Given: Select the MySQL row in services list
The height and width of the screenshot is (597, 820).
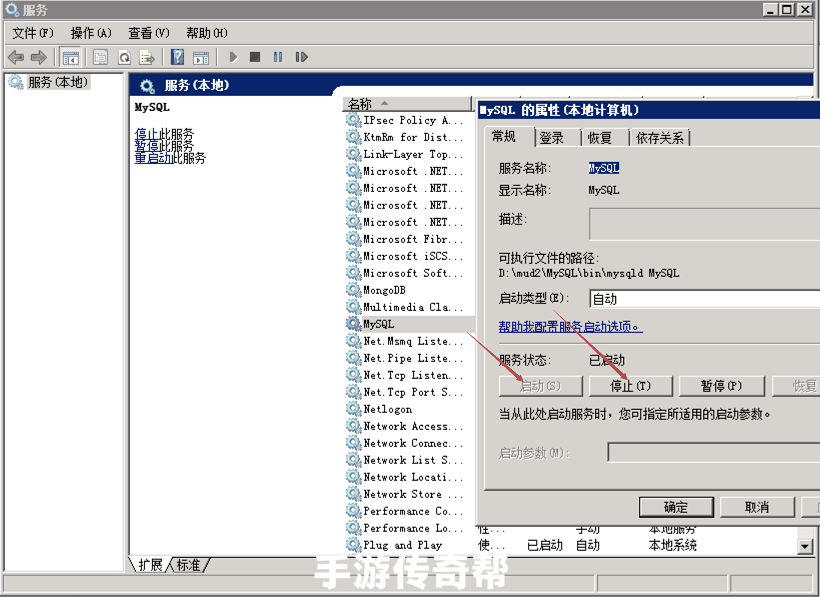Looking at the screenshot, I should pos(409,324).
